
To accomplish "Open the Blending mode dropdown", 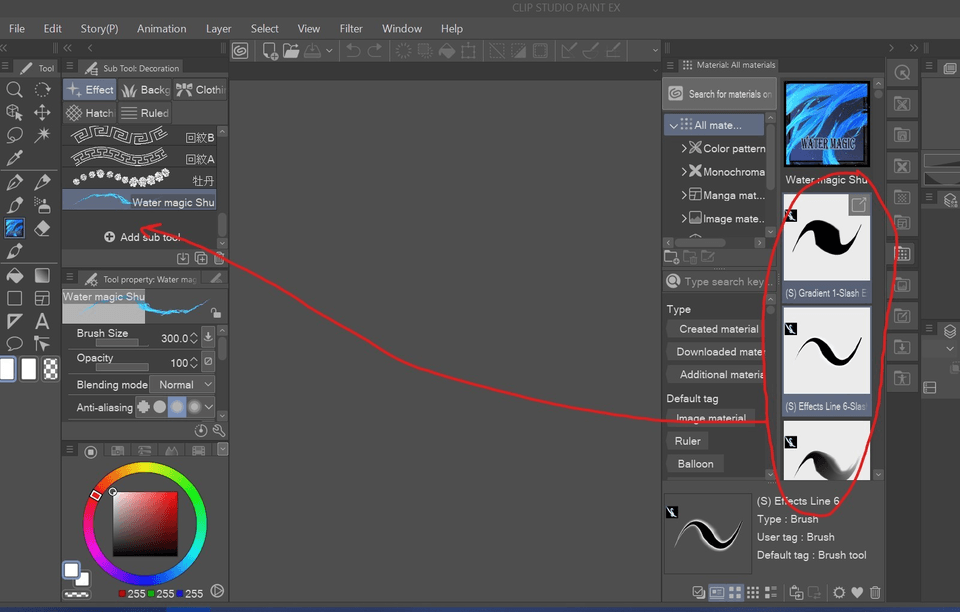I will click(x=183, y=384).
